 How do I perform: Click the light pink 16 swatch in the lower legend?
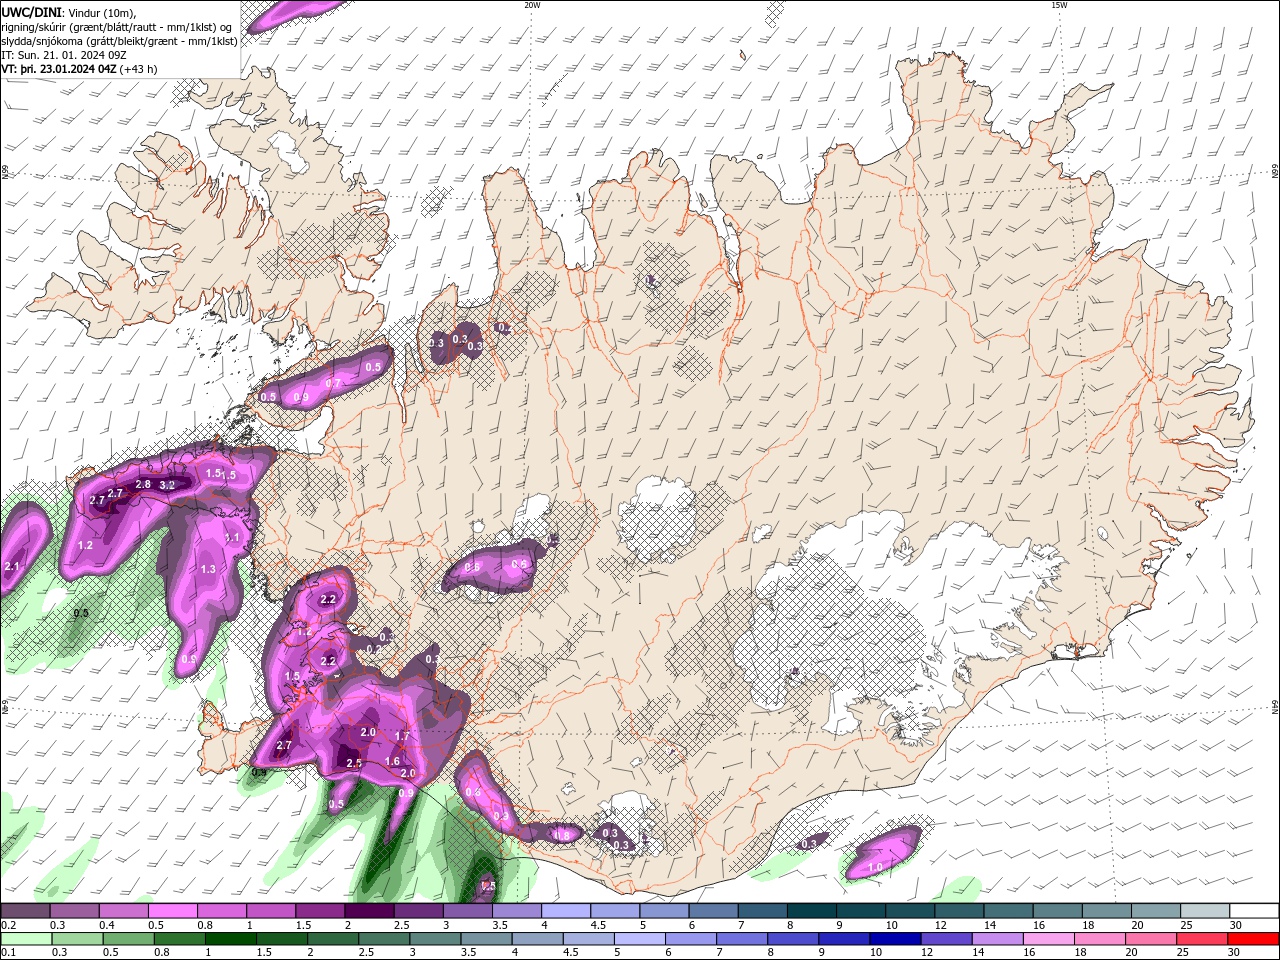point(1047,939)
